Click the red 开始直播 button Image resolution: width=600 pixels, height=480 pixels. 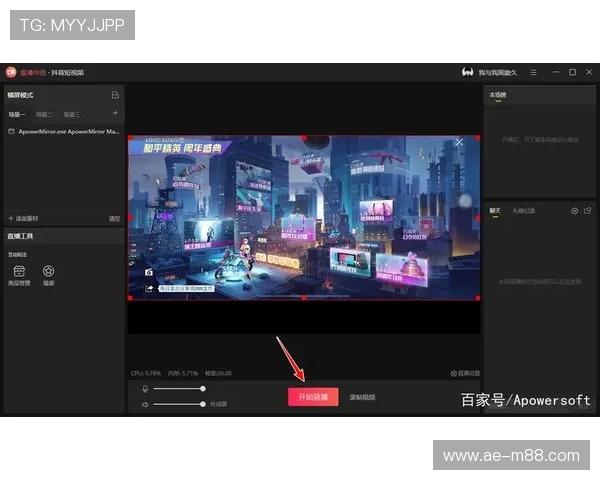pos(313,397)
